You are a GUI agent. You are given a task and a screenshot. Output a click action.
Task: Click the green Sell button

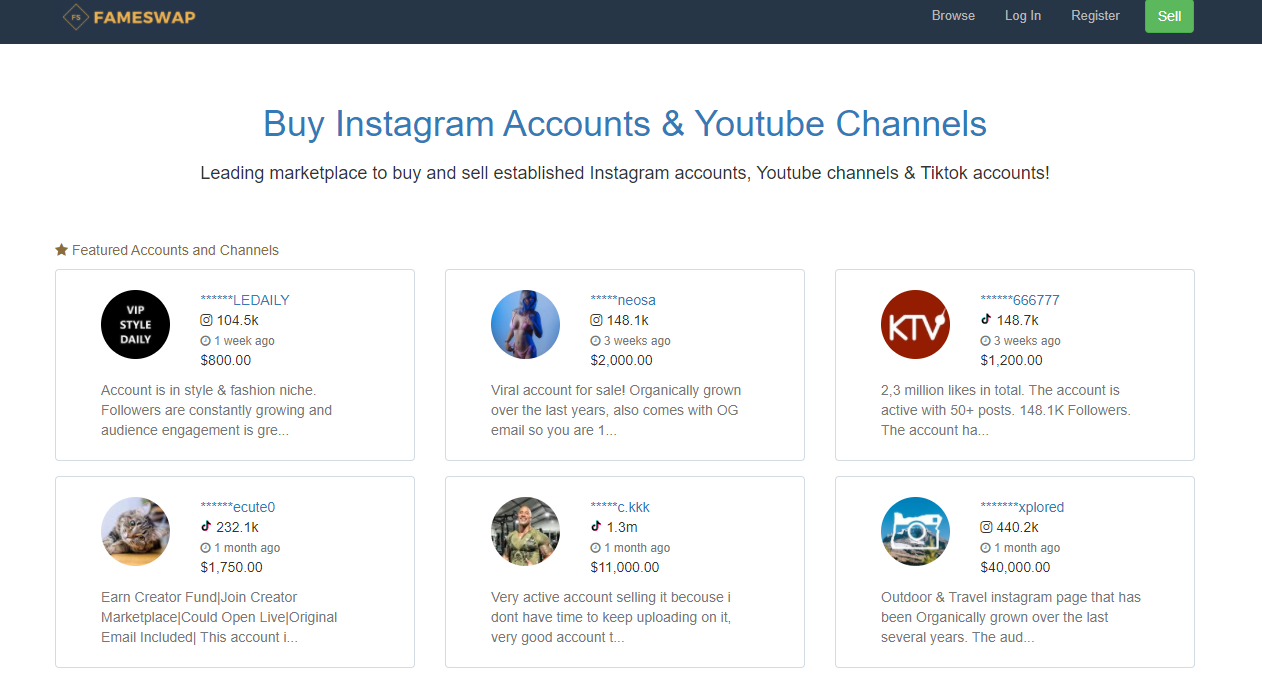click(1169, 16)
